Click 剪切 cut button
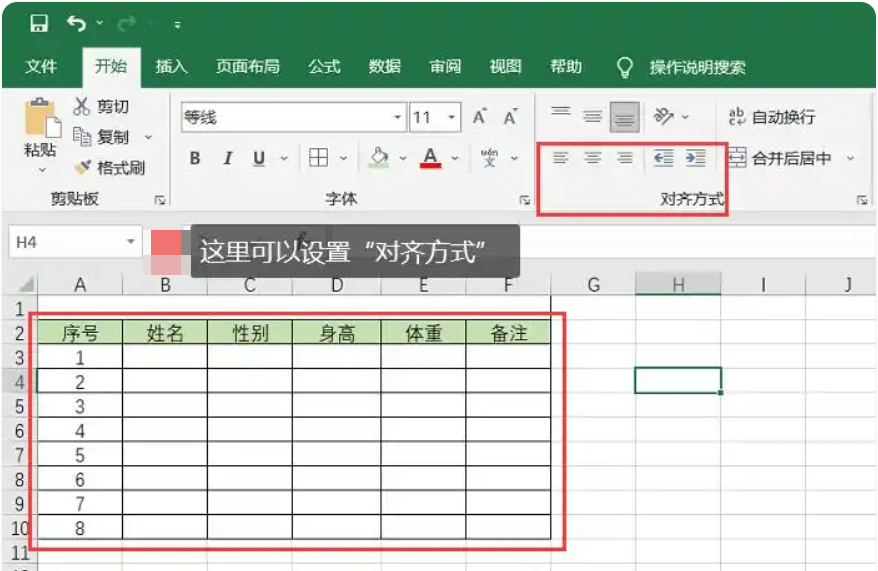This screenshot has width=878, height=571. [x=101, y=106]
